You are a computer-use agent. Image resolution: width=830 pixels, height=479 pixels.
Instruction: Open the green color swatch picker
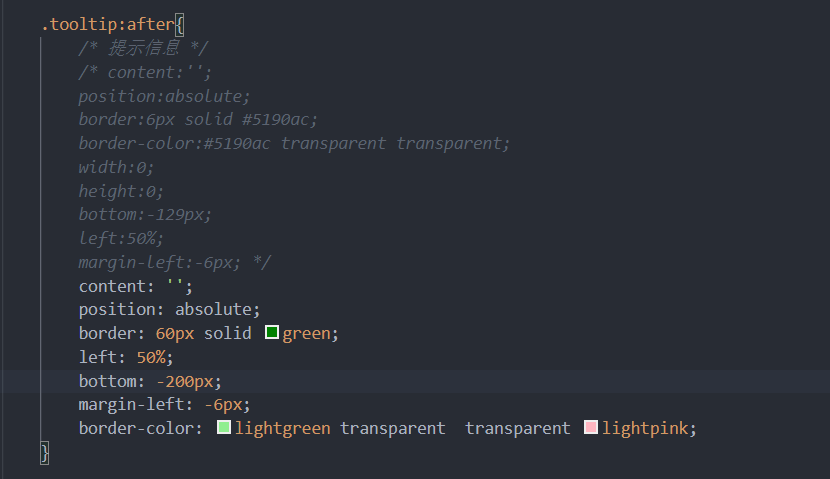coord(272,332)
